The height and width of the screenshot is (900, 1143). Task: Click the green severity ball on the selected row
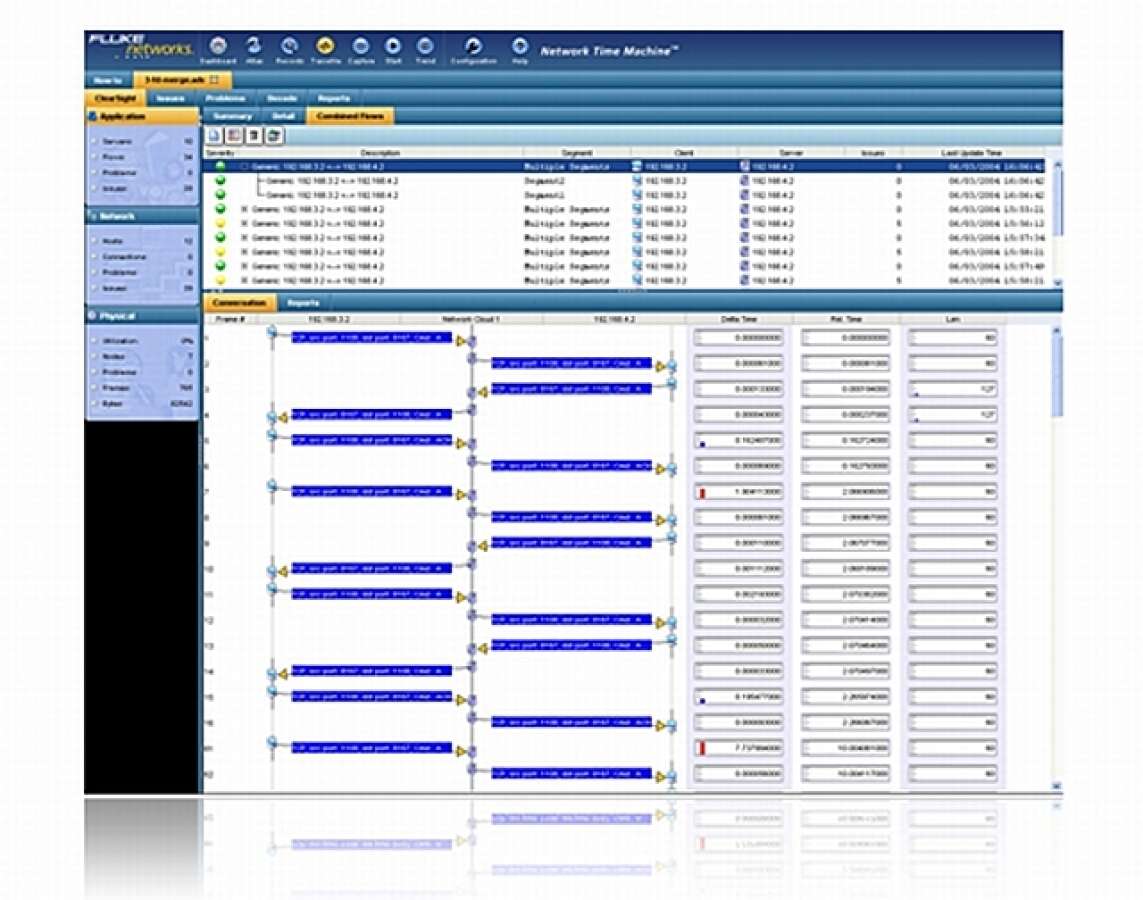coord(221,166)
